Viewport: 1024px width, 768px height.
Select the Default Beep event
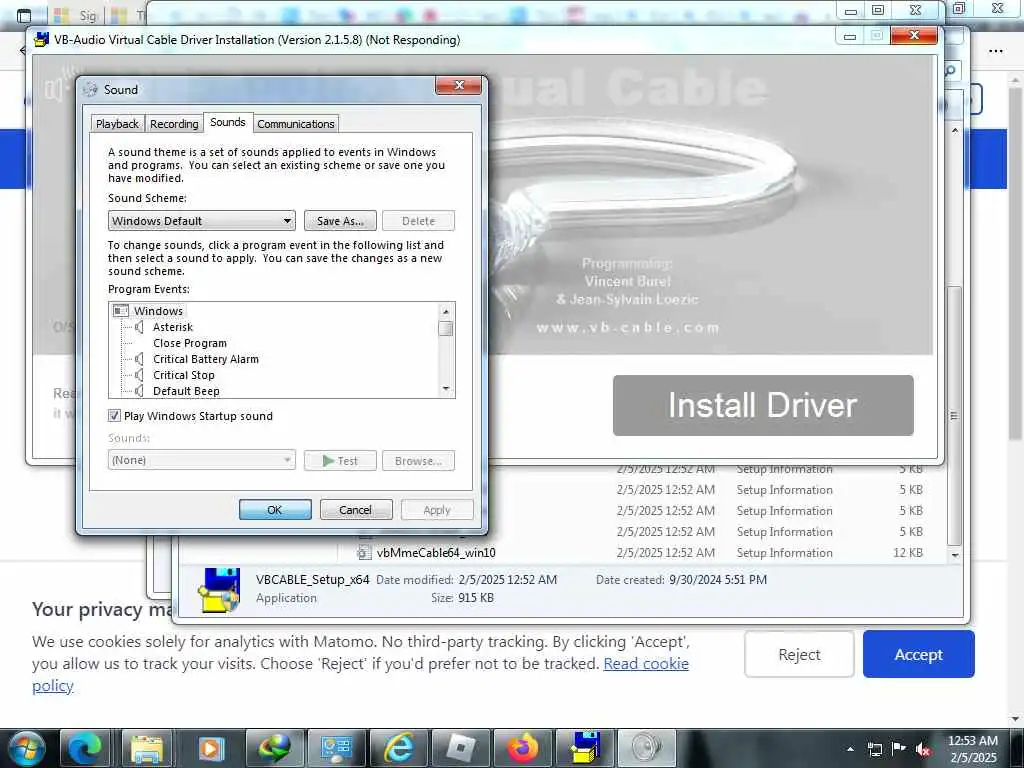click(186, 391)
